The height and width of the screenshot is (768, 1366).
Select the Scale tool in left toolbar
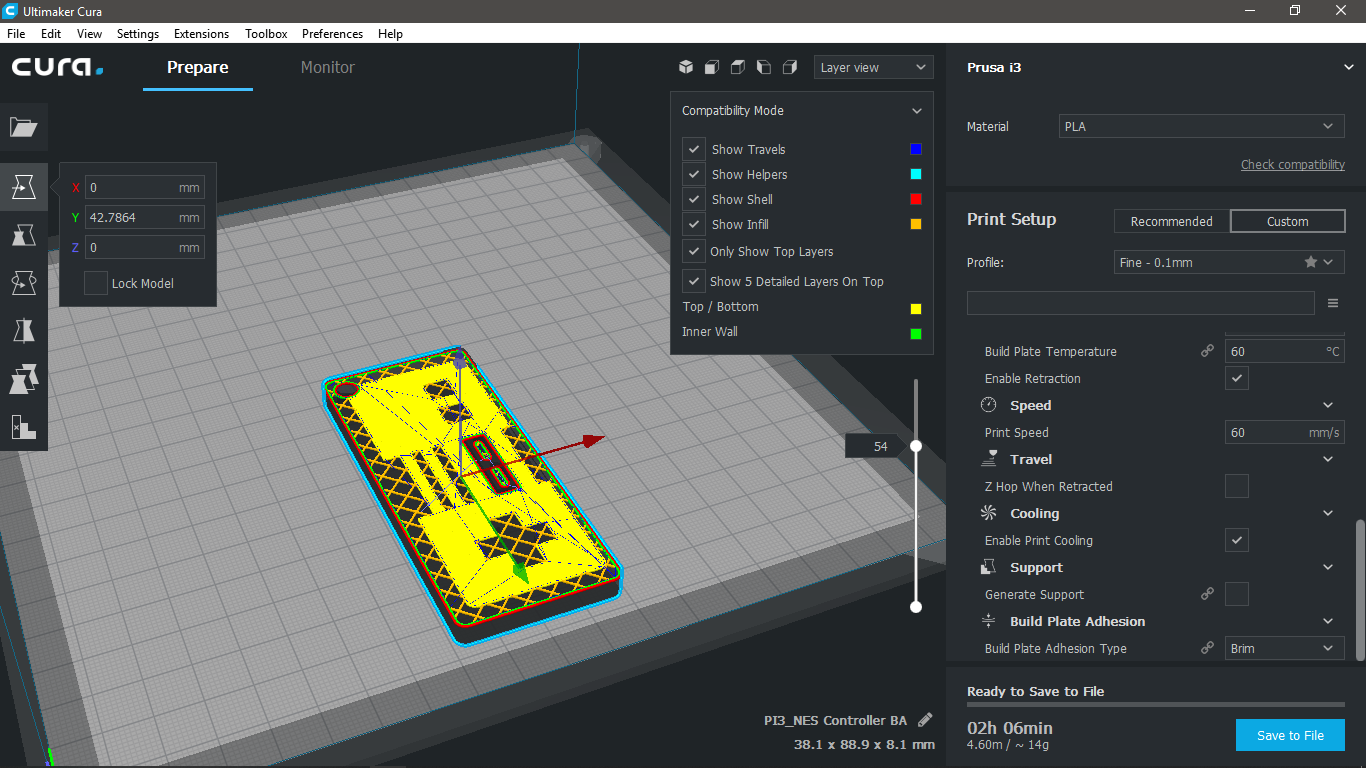23,235
